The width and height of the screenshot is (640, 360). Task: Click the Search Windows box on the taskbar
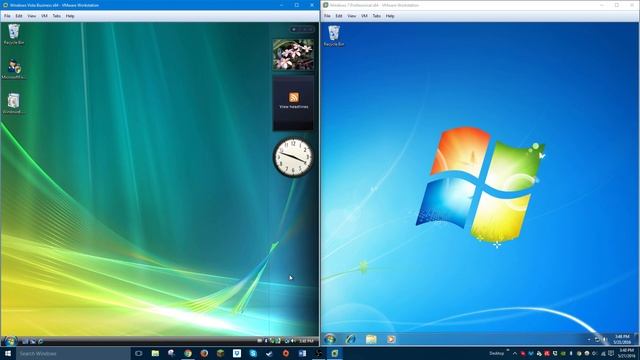[73, 353]
